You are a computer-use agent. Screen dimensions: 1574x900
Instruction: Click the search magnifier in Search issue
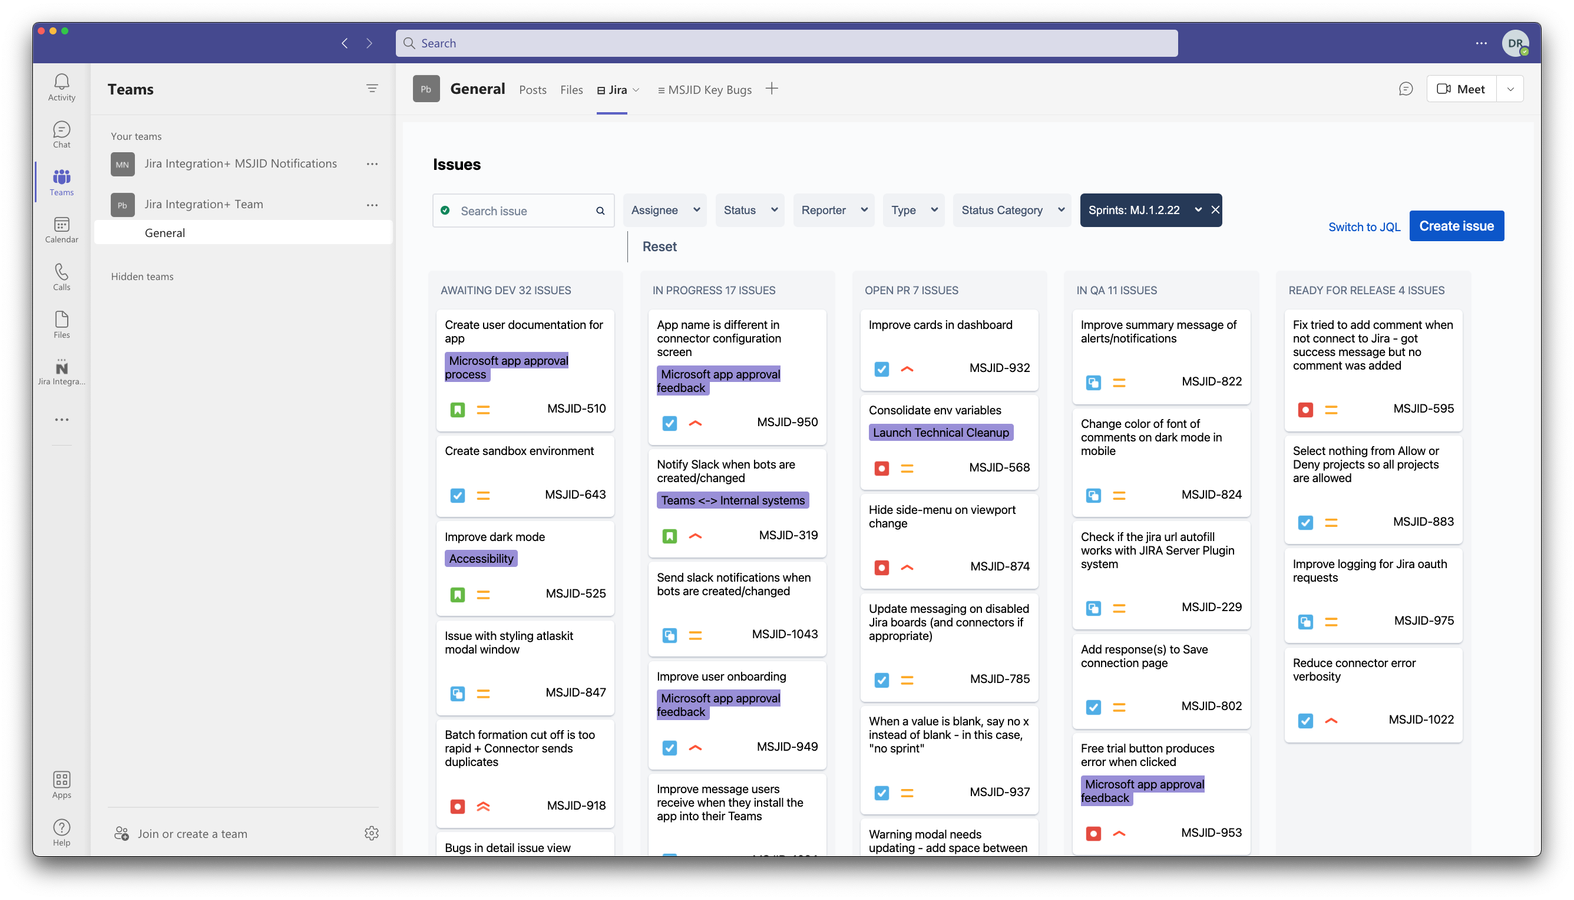[x=600, y=211]
